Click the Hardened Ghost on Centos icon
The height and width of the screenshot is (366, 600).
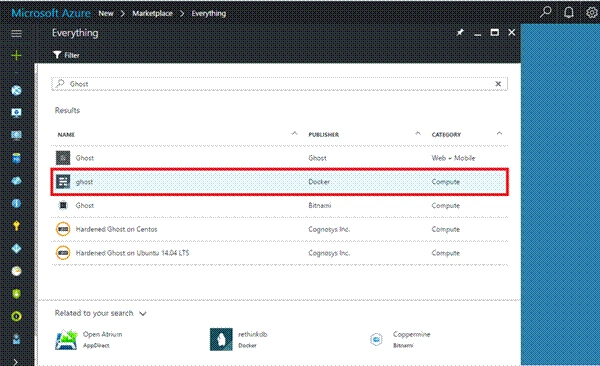coord(63,229)
